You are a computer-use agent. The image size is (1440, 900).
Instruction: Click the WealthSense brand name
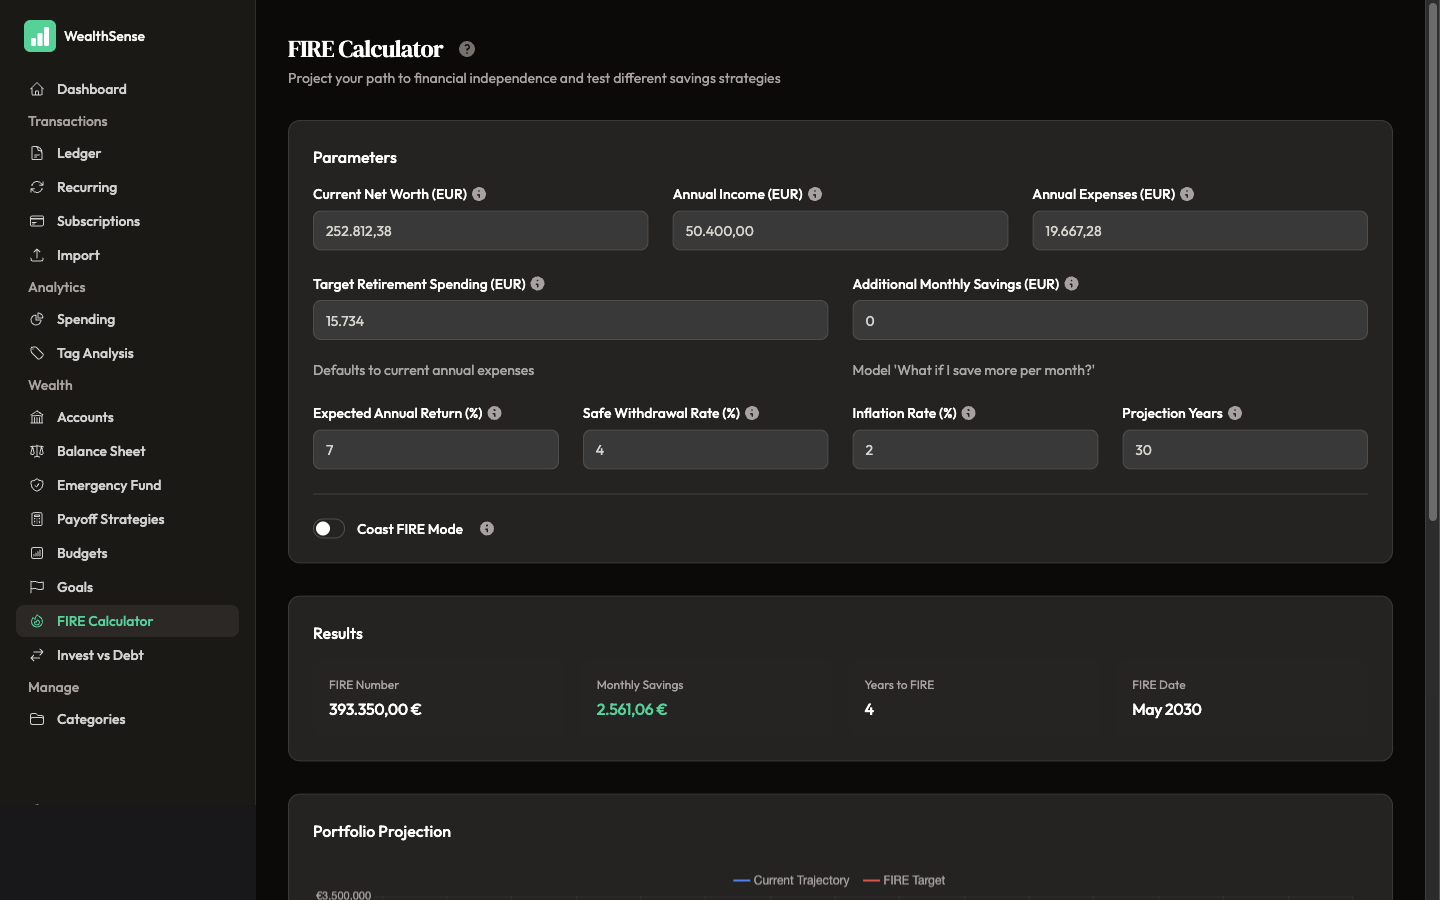104,36
